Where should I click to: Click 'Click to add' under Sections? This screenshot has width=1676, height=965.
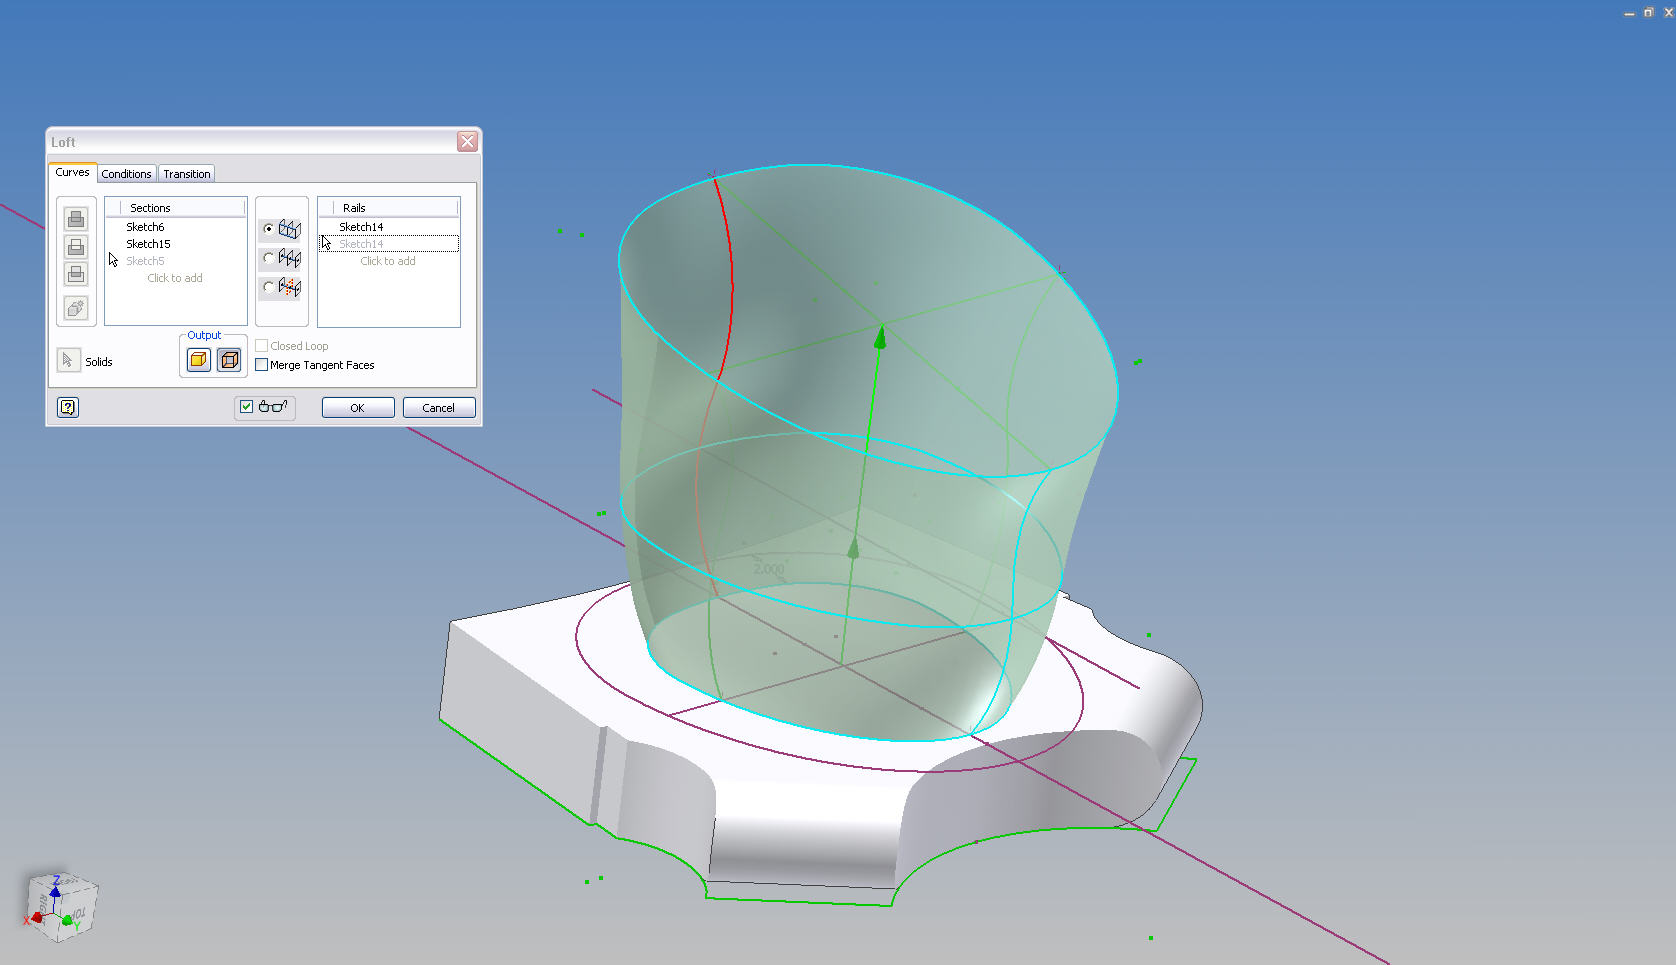pos(175,278)
